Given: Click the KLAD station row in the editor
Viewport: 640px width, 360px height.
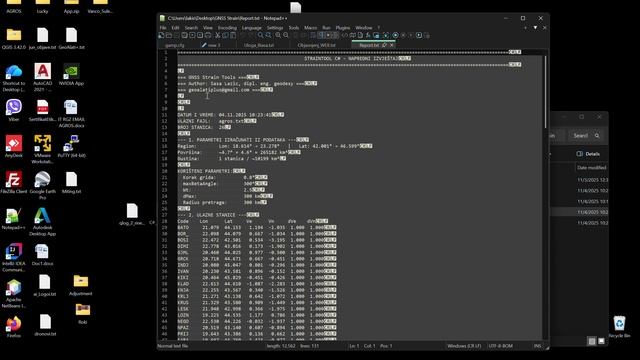Looking at the screenshot, I should click(x=257, y=284).
